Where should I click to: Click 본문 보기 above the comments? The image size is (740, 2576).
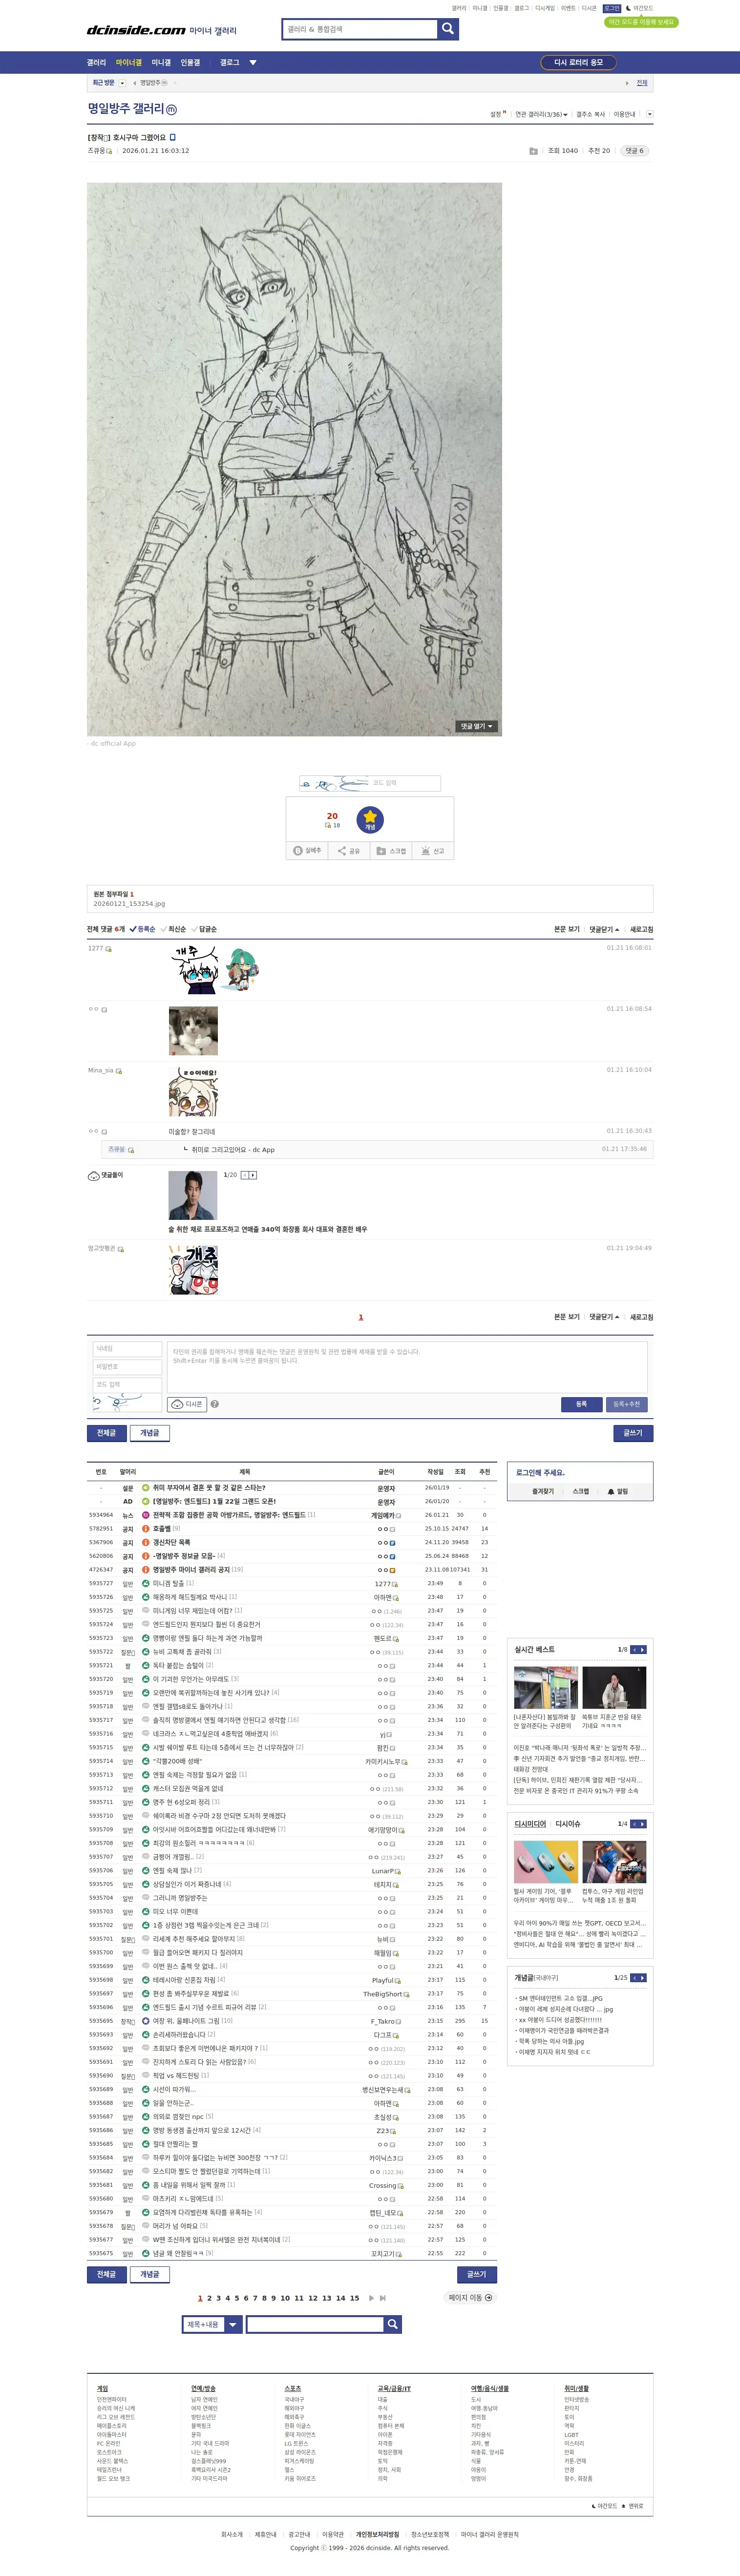pyautogui.click(x=567, y=929)
